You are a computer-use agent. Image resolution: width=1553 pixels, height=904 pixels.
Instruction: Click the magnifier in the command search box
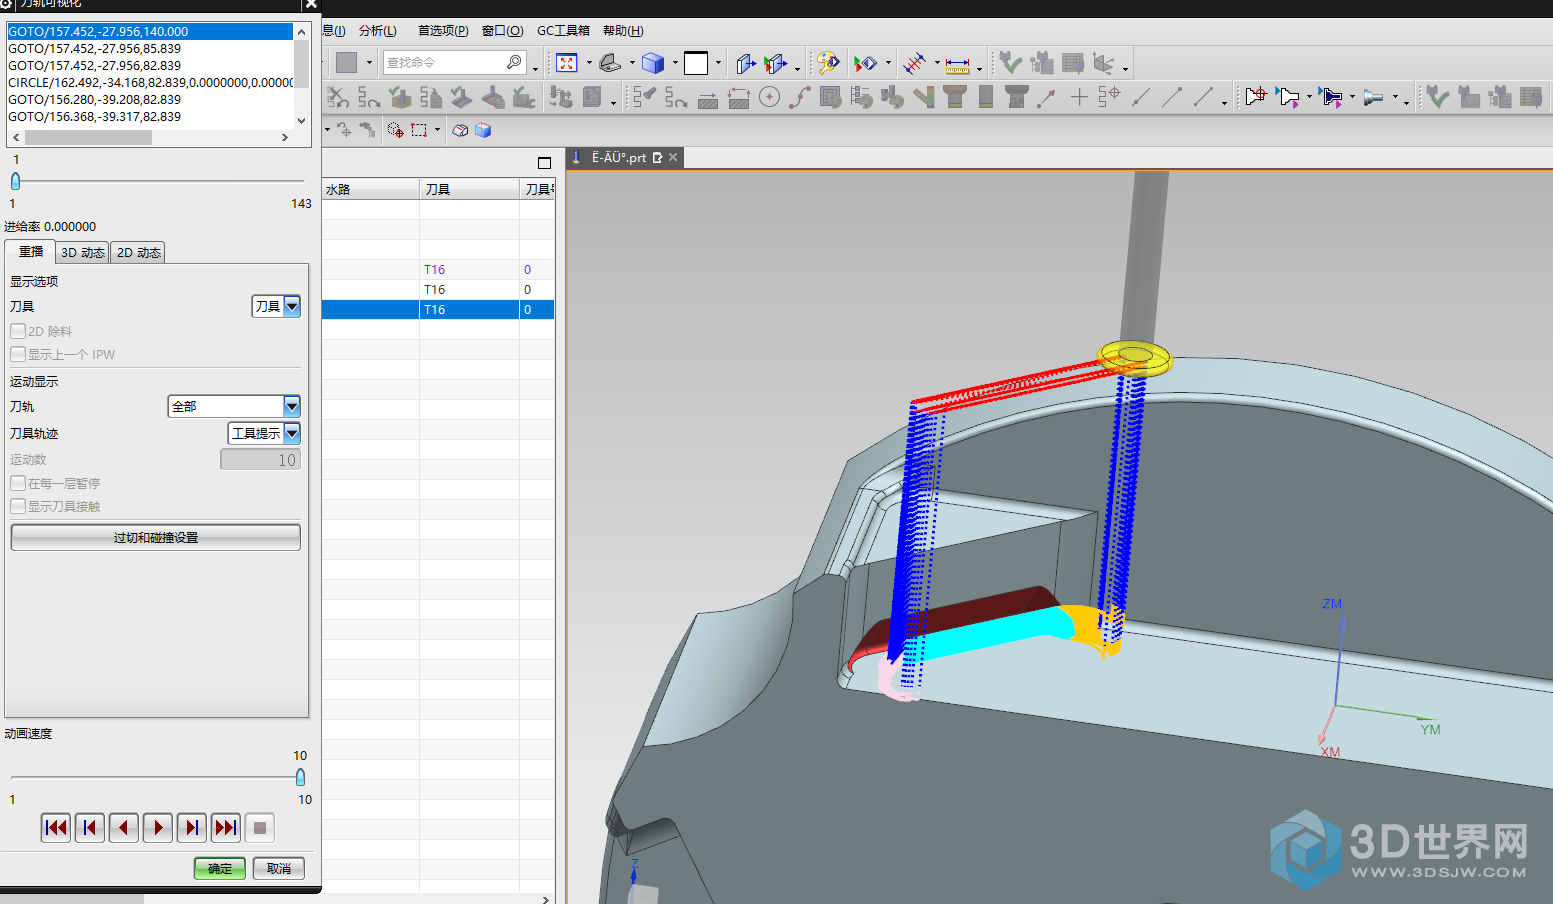pos(514,62)
